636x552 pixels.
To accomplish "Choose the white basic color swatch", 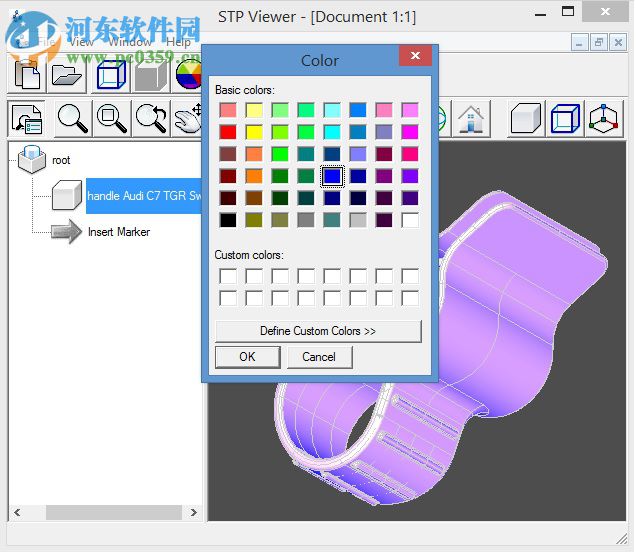I will coord(410,220).
